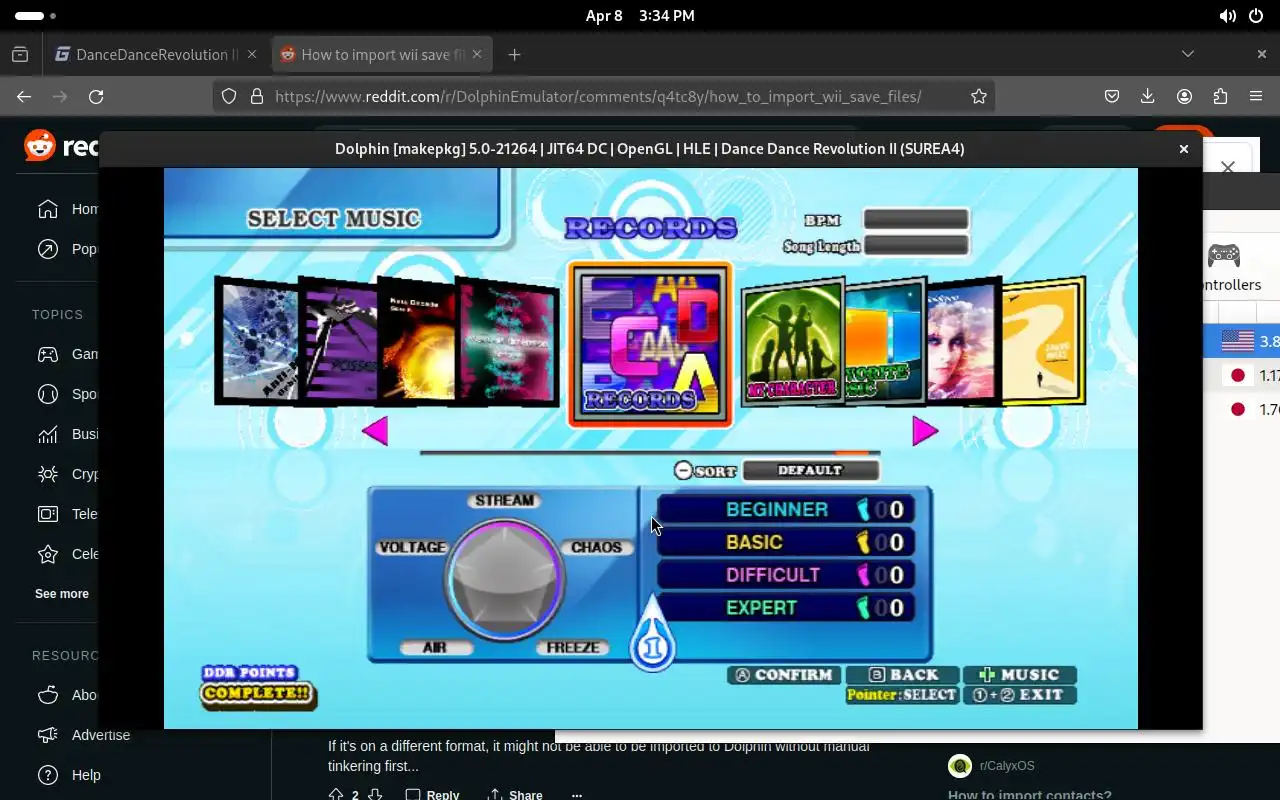Close the DanceDanceRevolution tab
This screenshot has height=800, width=1280.
(252, 55)
